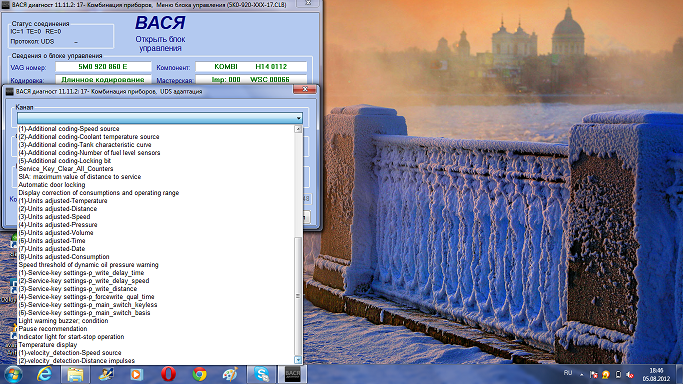683x384 pixels.
Task: Open the Paint palette taskbar icon
Action: (230, 374)
